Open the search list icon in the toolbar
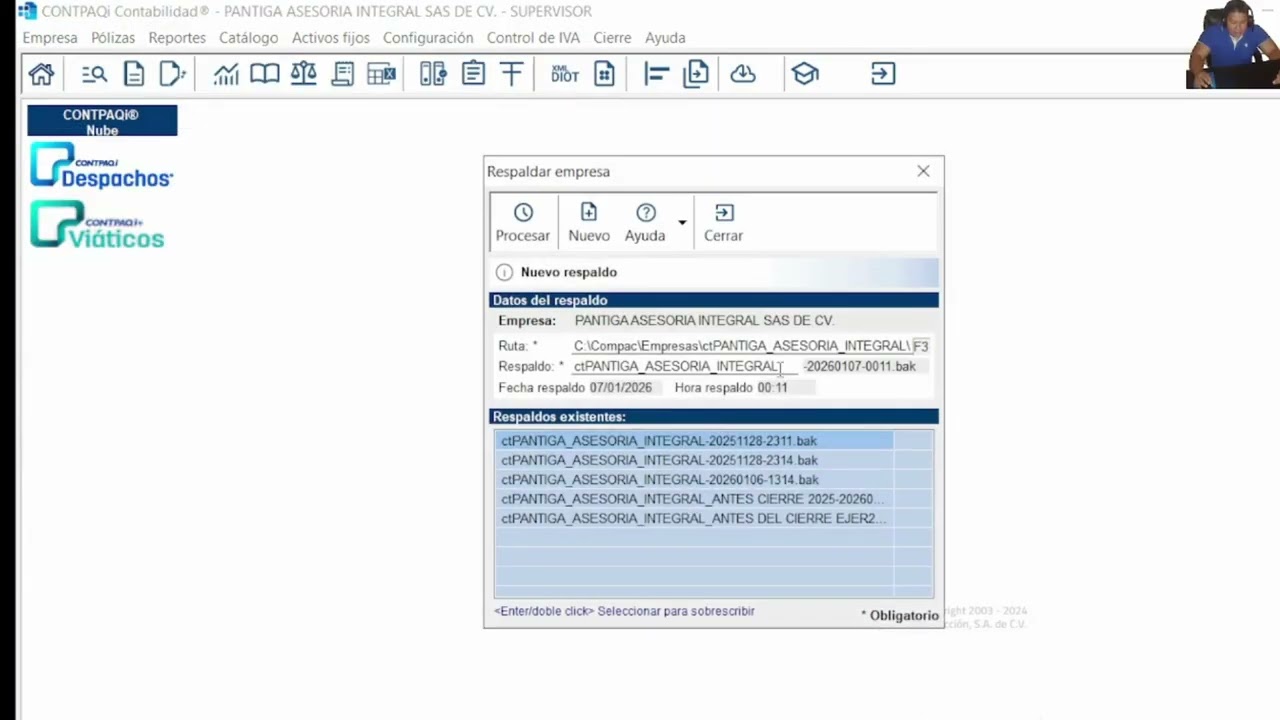 tap(94, 74)
